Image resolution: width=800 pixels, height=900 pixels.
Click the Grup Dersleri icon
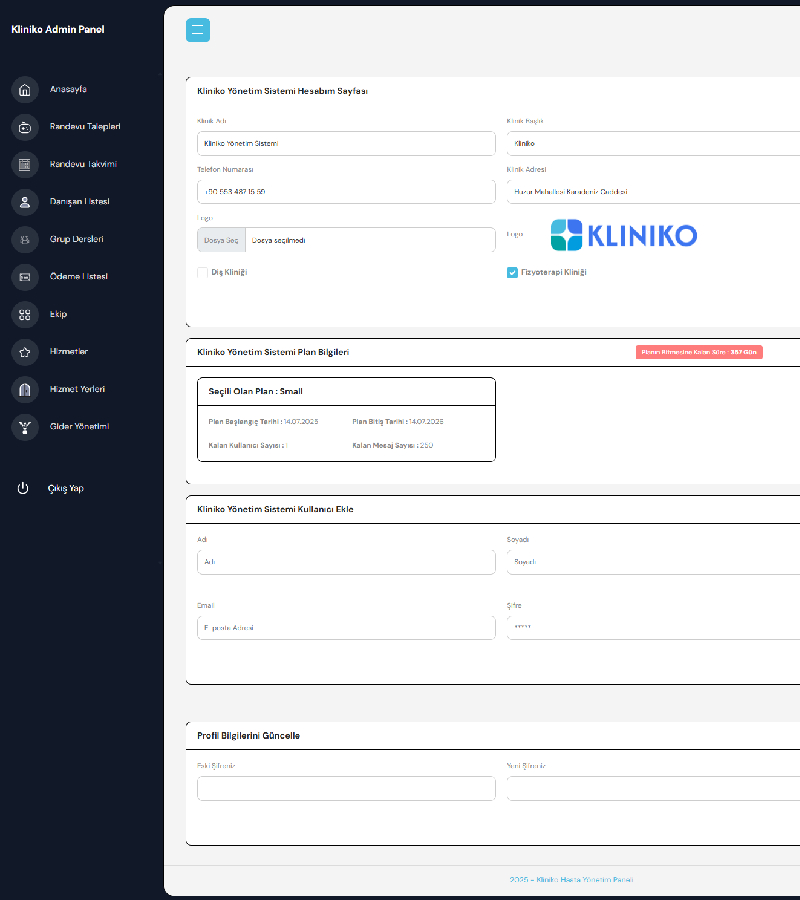point(25,240)
